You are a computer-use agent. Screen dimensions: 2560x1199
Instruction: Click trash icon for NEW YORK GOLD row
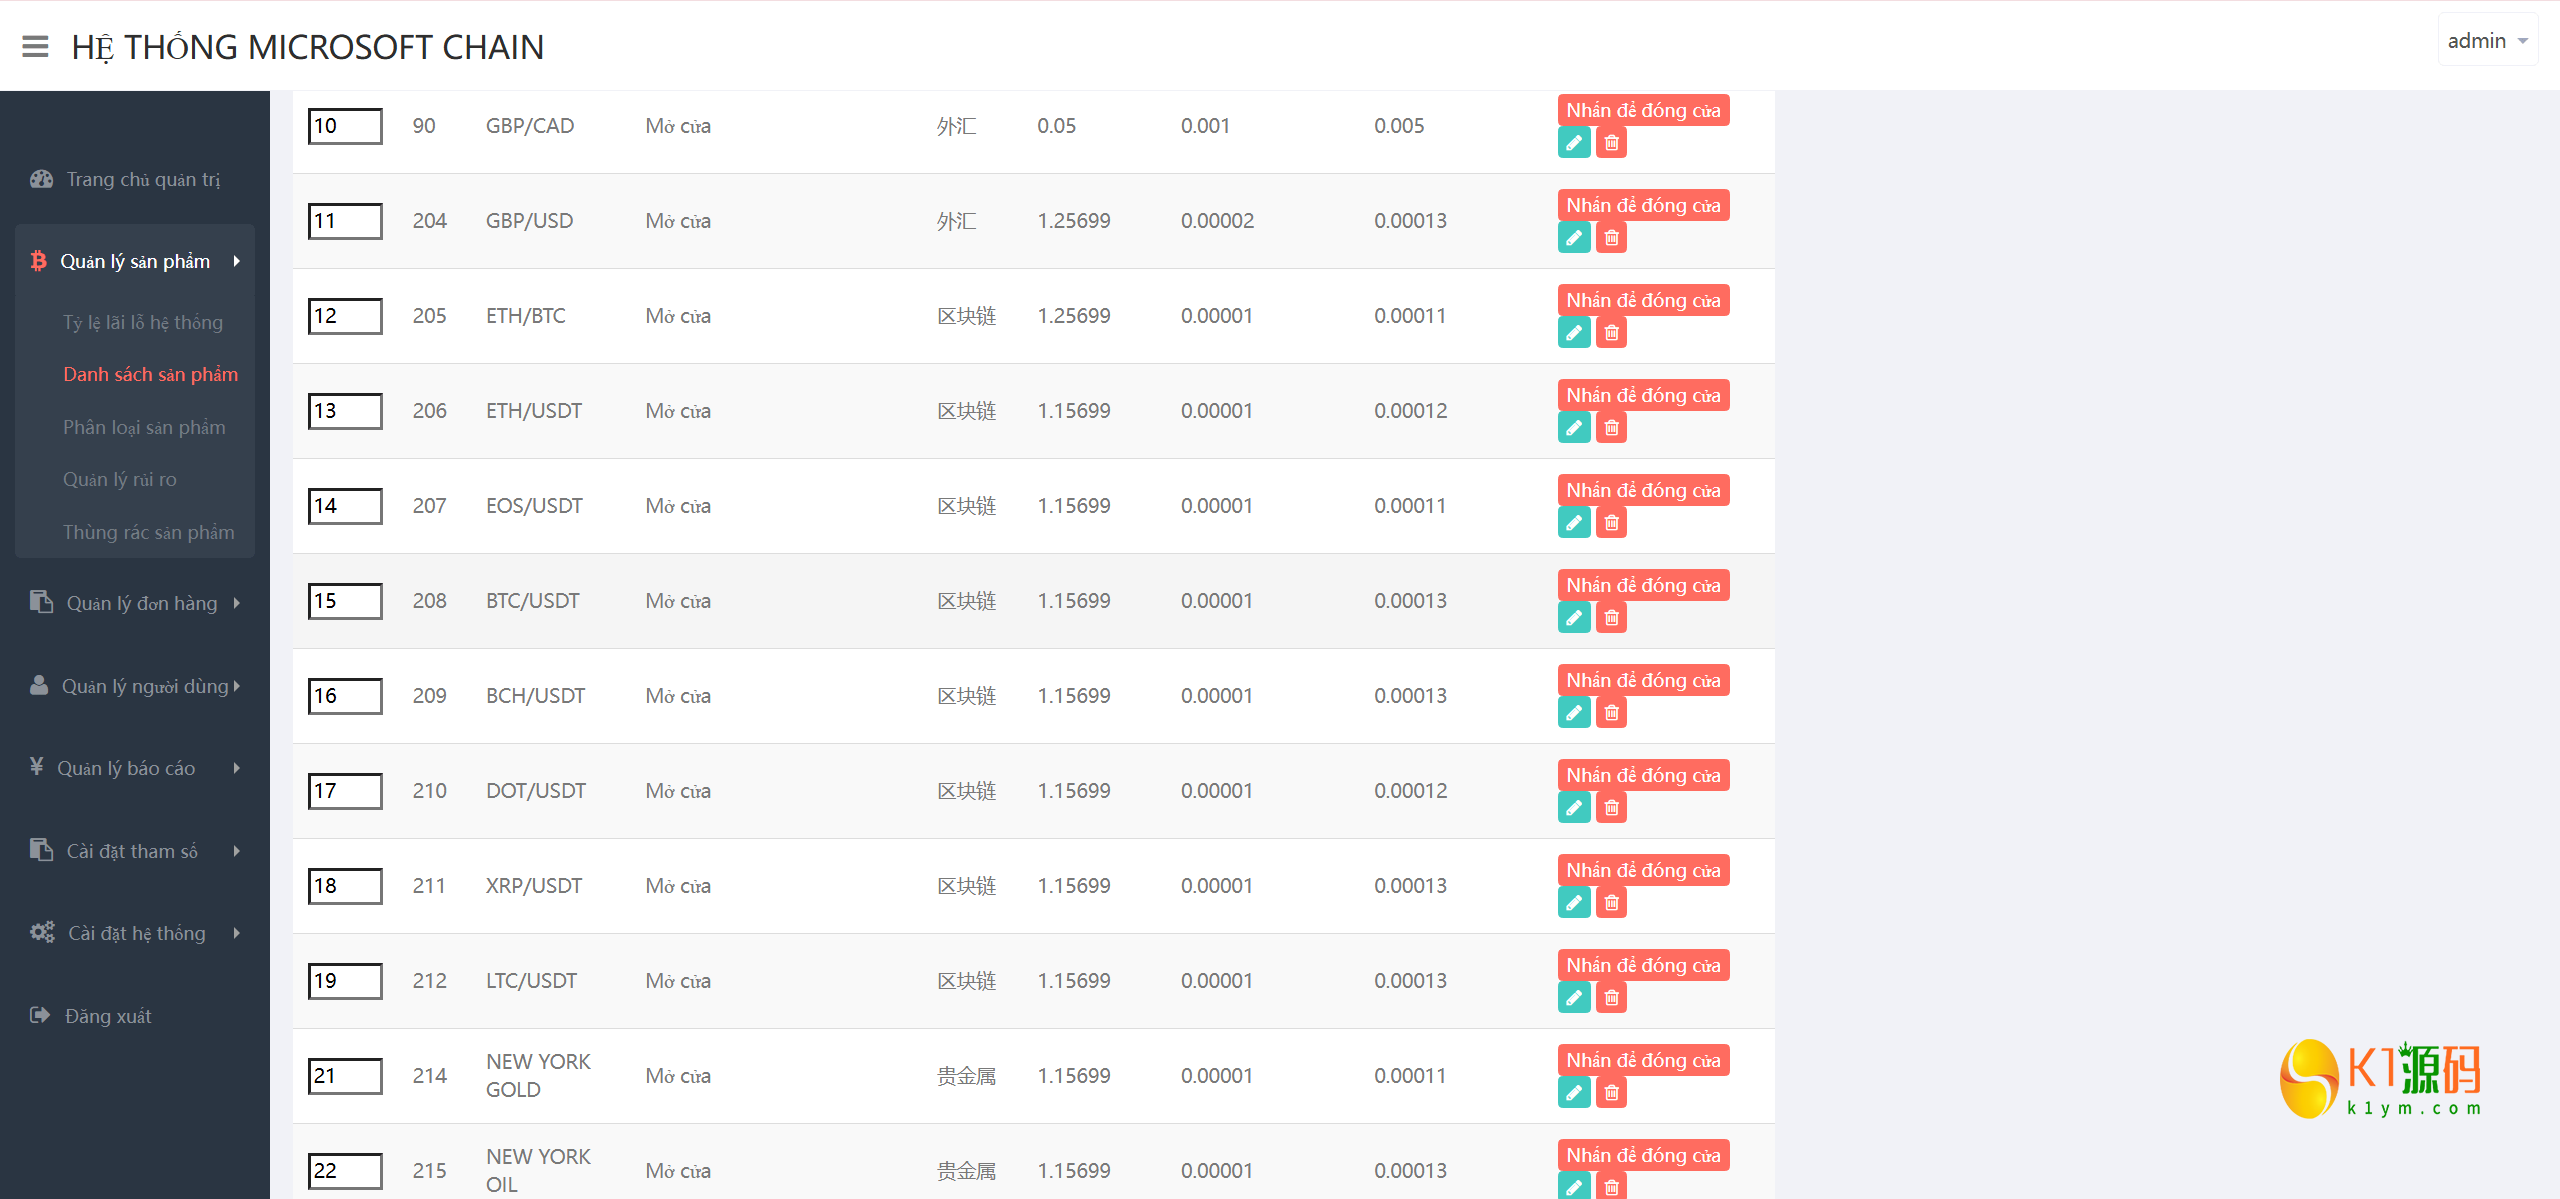[x=1611, y=1093]
